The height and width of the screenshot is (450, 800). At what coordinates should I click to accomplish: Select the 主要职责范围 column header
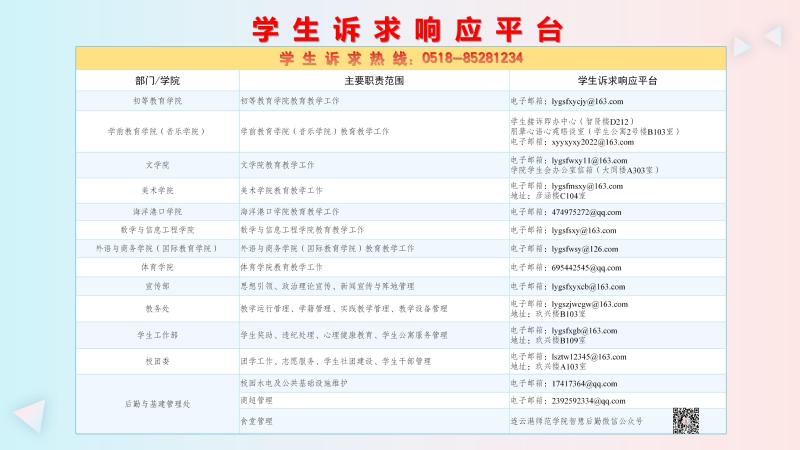tap(372, 80)
